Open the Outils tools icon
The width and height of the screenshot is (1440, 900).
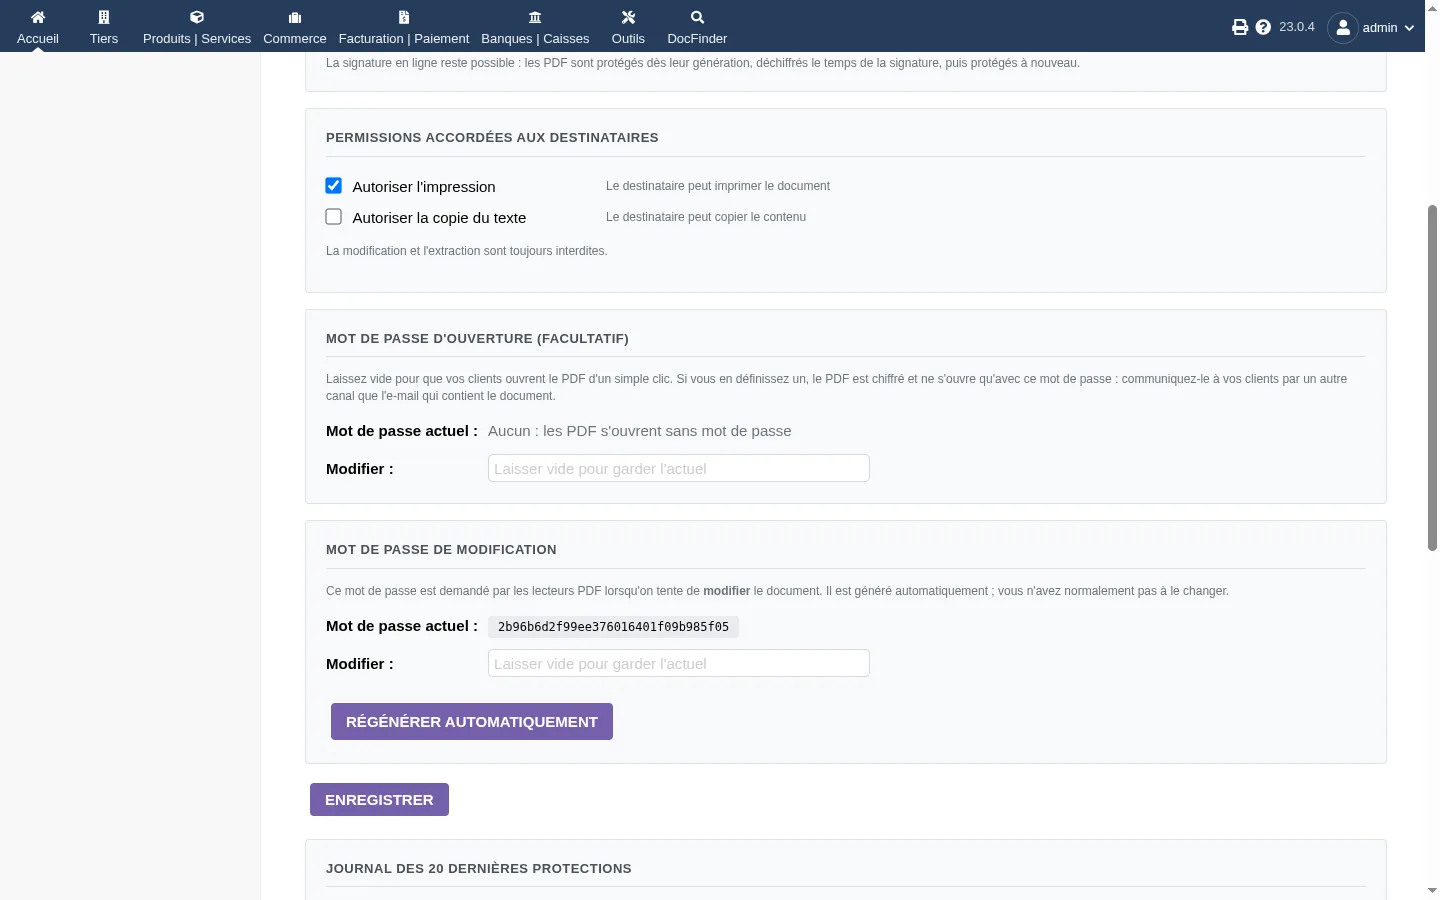[x=628, y=17]
